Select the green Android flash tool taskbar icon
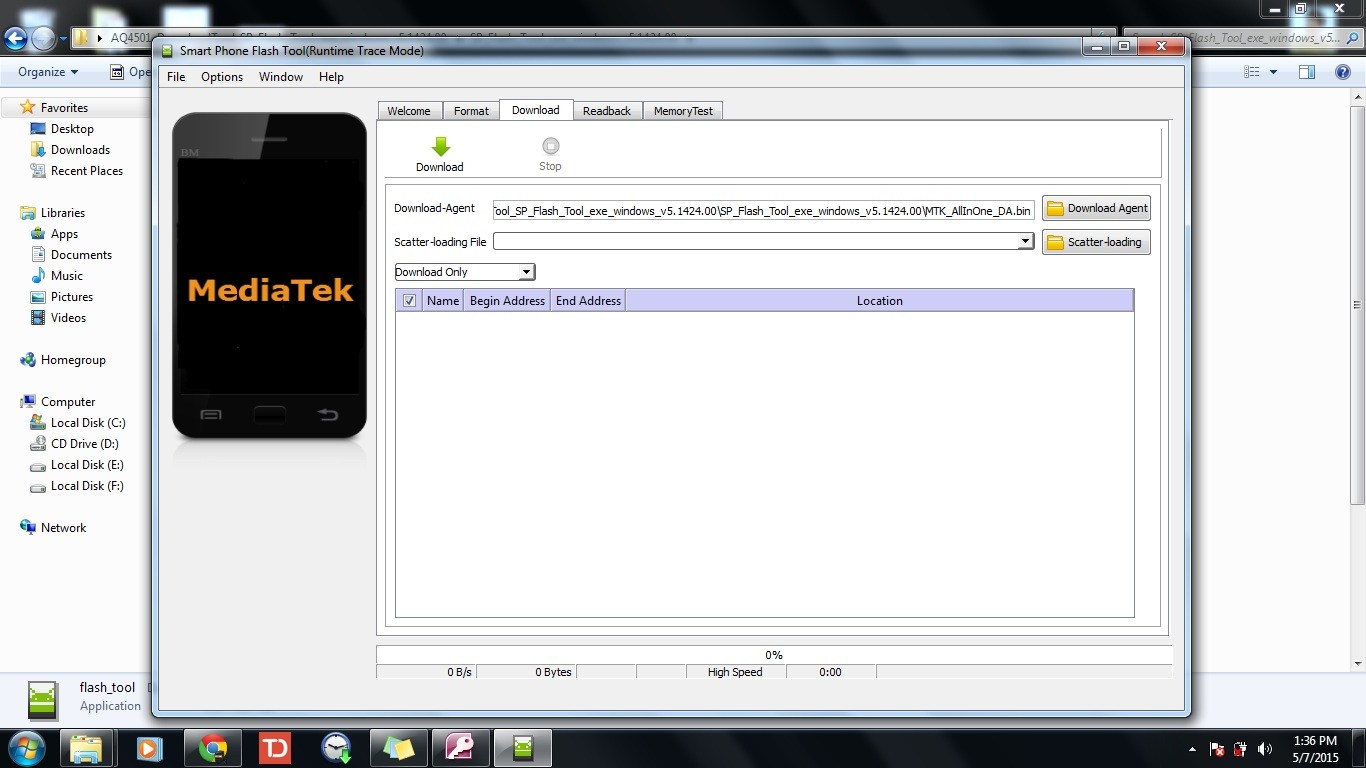The image size is (1366, 768). click(523, 748)
